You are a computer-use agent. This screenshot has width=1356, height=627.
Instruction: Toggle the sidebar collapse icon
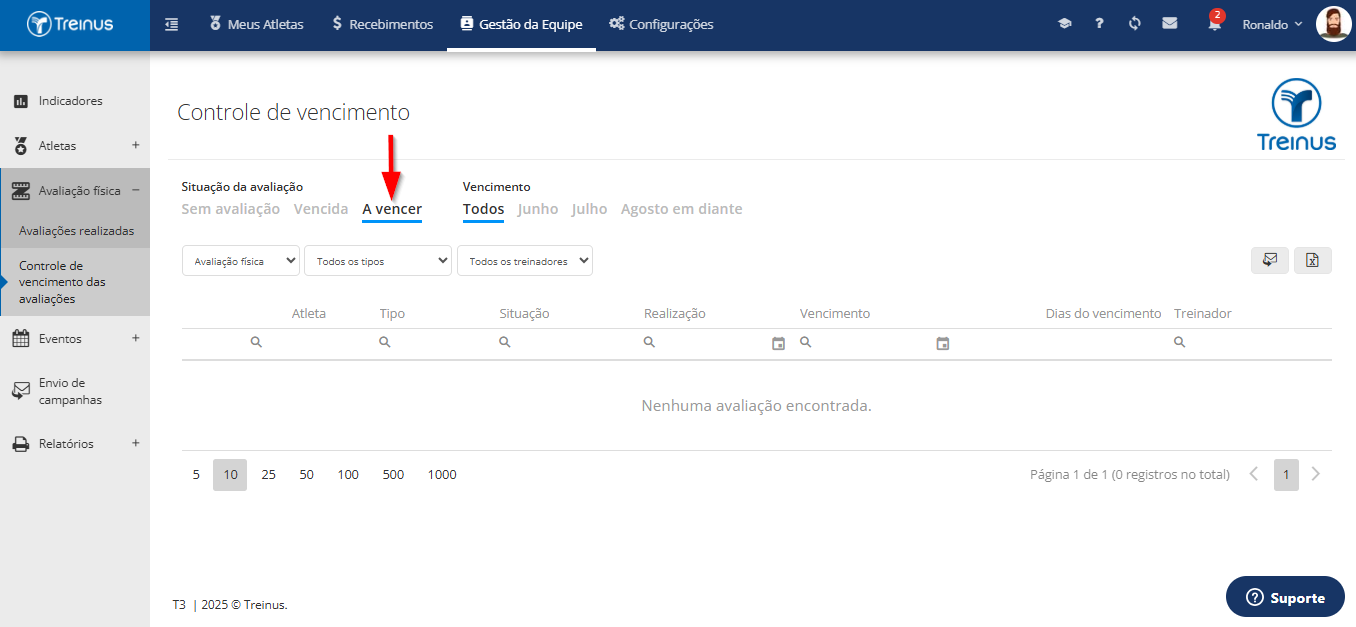coord(171,24)
